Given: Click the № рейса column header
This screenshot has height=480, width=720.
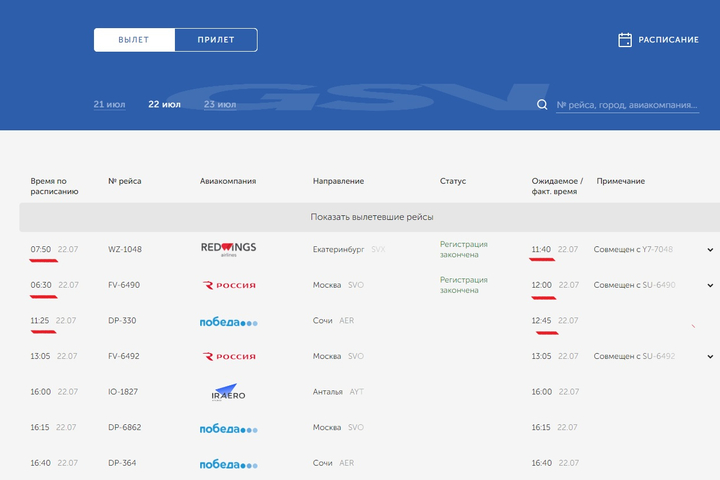Looking at the screenshot, I should click(x=124, y=181).
